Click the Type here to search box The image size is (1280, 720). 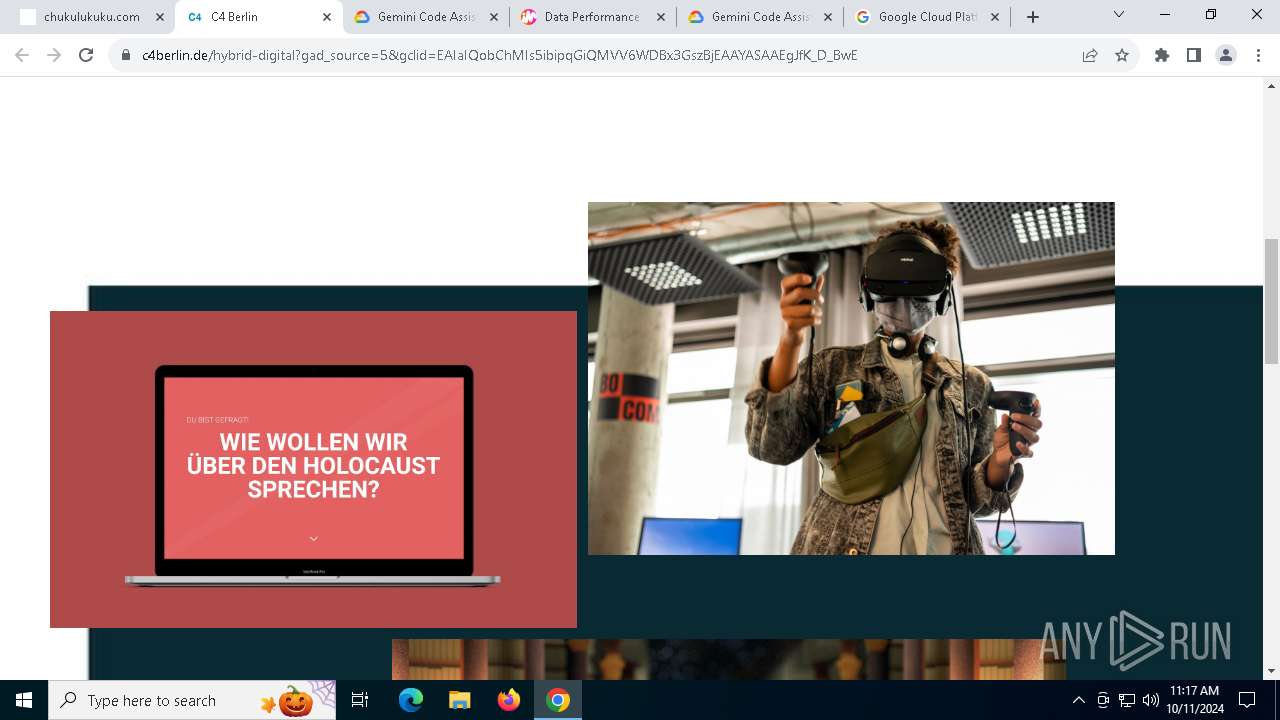point(192,700)
